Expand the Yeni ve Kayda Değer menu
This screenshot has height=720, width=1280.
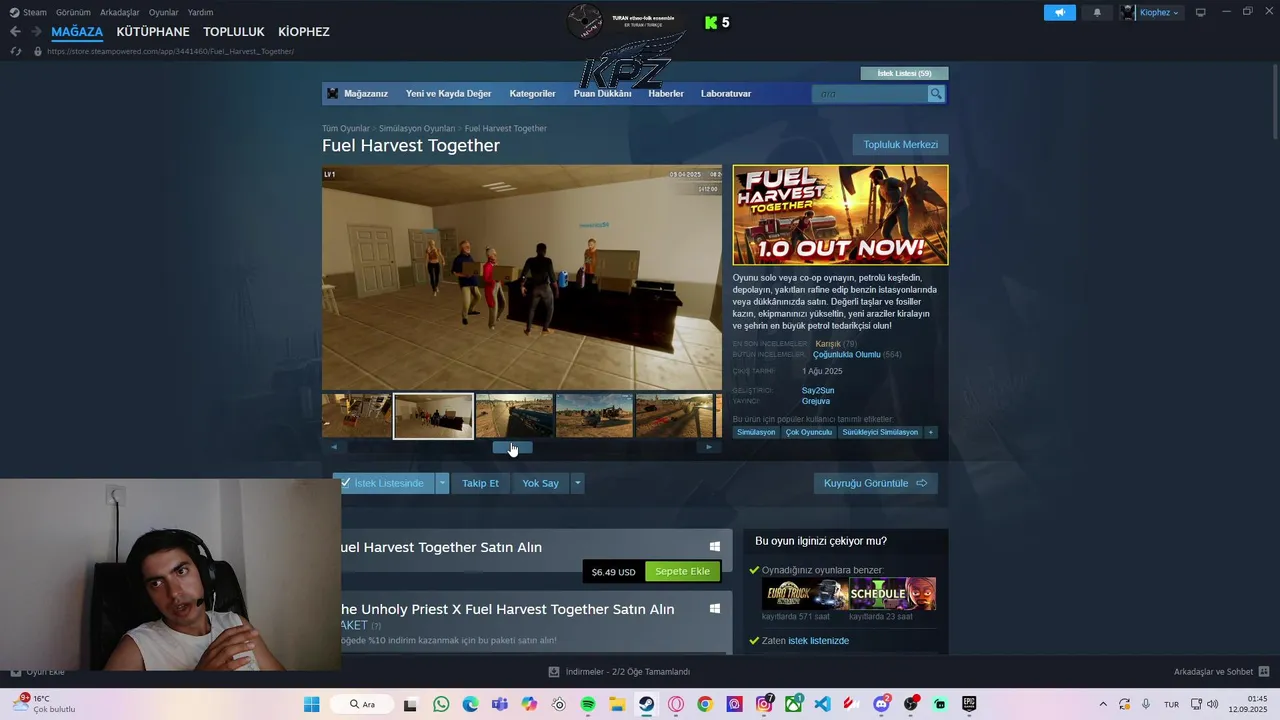pyautogui.click(x=448, y=94)
